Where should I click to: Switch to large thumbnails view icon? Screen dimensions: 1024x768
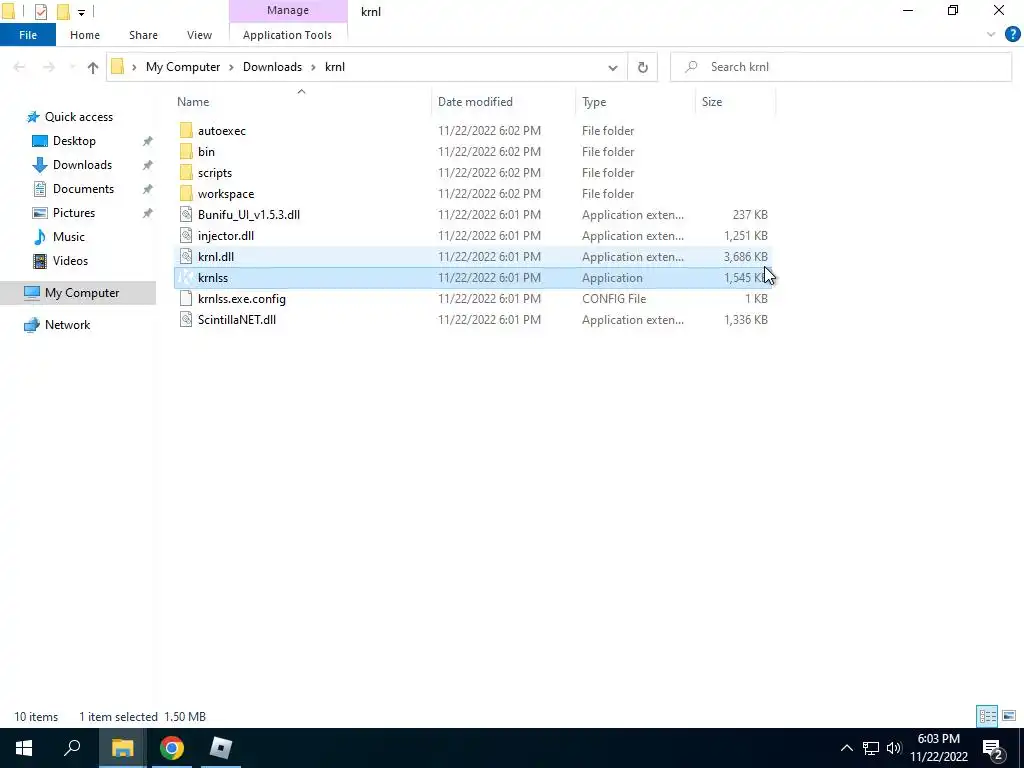(x=1009, y=716)
